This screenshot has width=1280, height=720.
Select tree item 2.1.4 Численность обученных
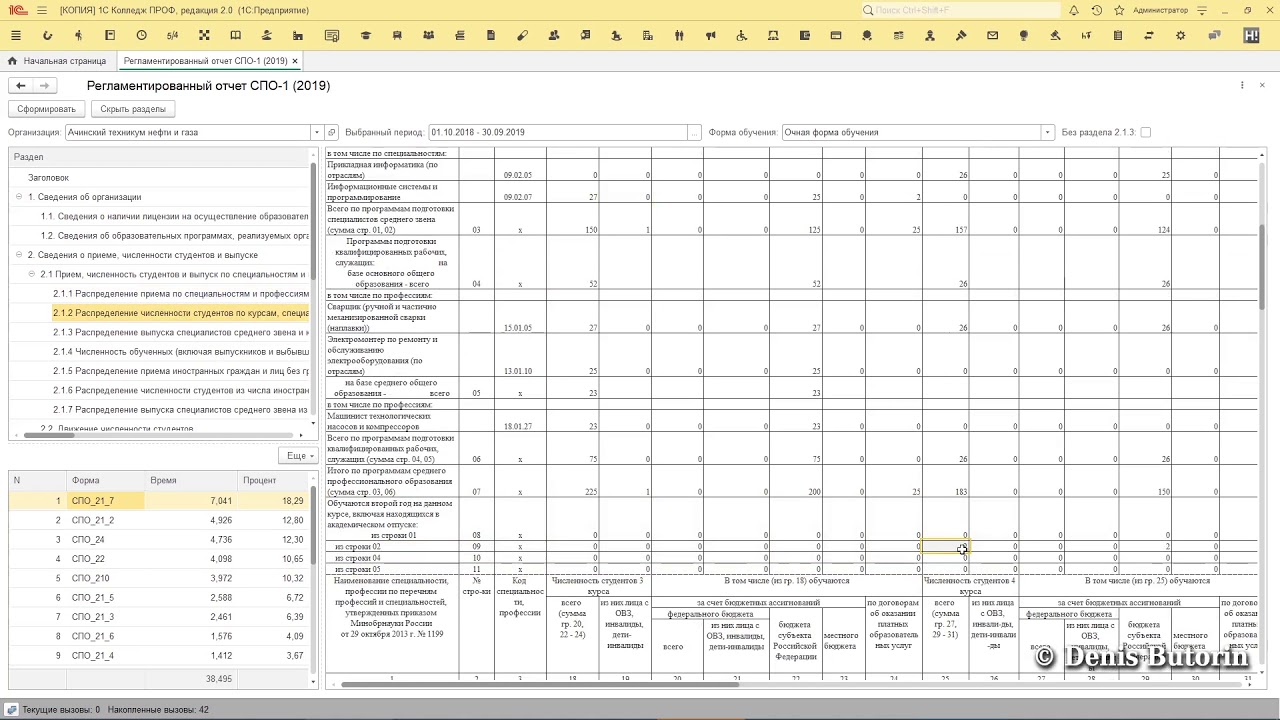click(x=180, y=352)
